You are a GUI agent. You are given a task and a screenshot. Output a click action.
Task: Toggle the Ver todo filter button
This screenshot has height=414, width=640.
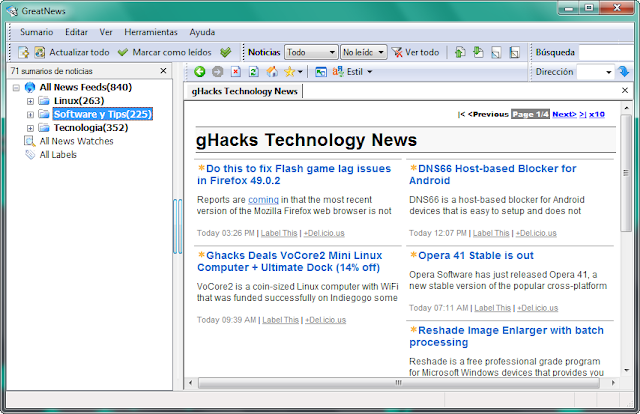(x=415, y=52)
